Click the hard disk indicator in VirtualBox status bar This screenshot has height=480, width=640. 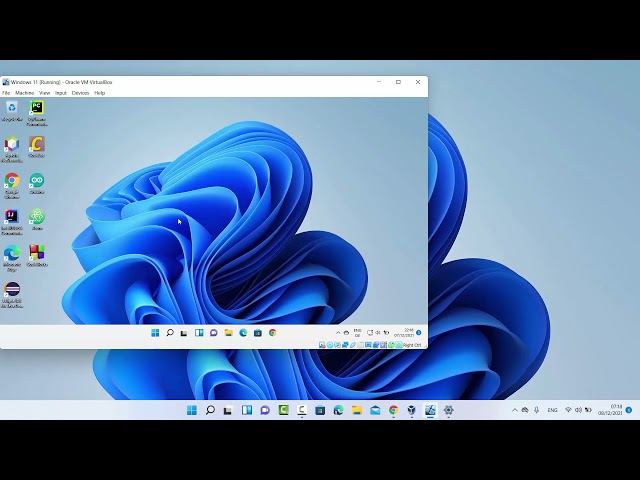click(x=322, y=345)
